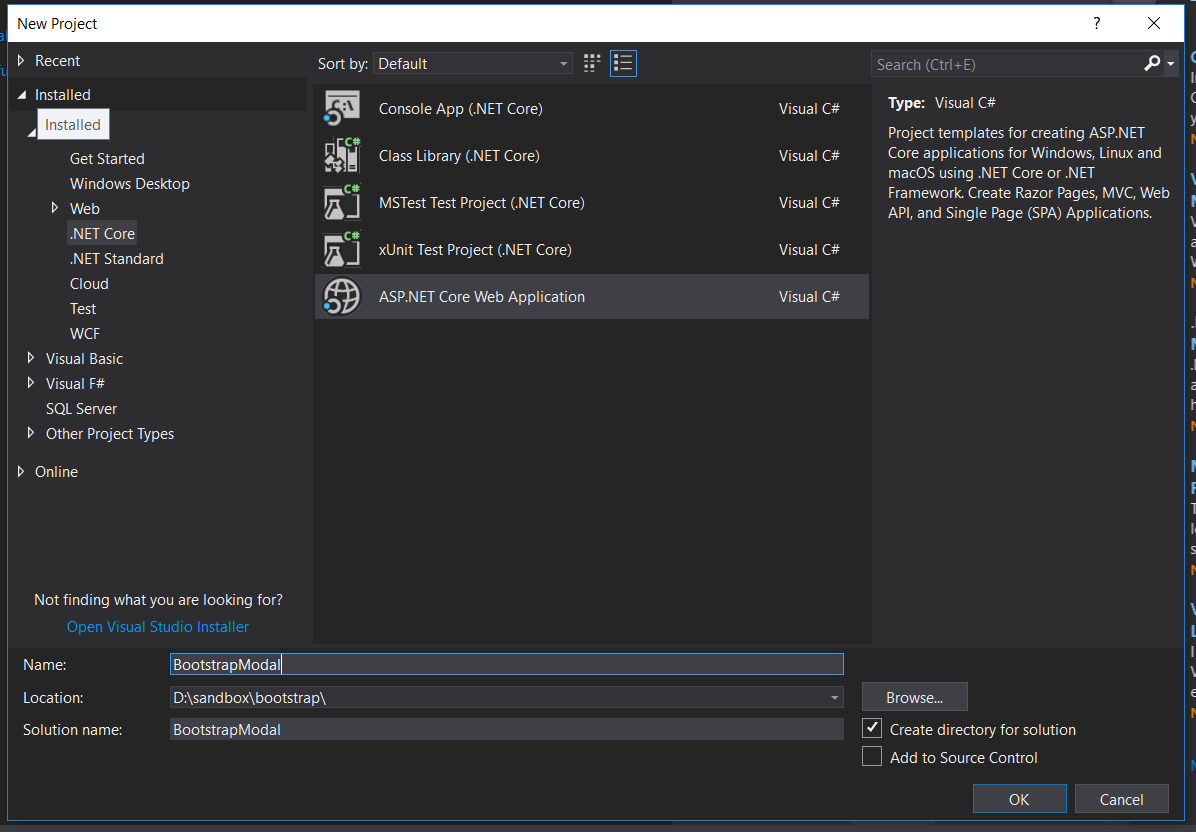Select Class Library (.NET Core) template text
The height and width of the screenshot is (832, 1196).
click(x=459, y=156)
